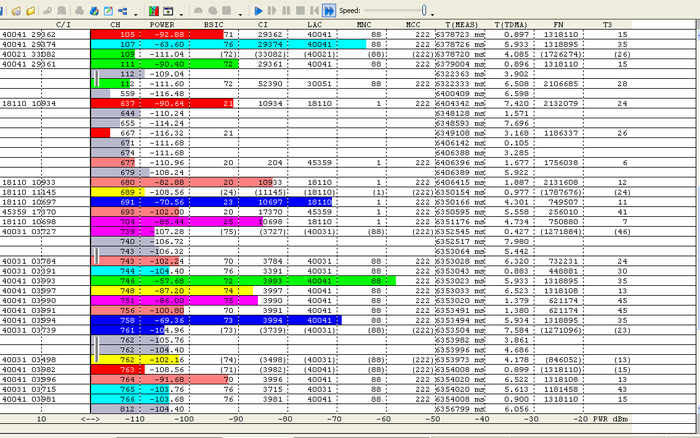Click the C/I entry 18110 10933
Screen dimensions: 700x438
coord(29,182)
